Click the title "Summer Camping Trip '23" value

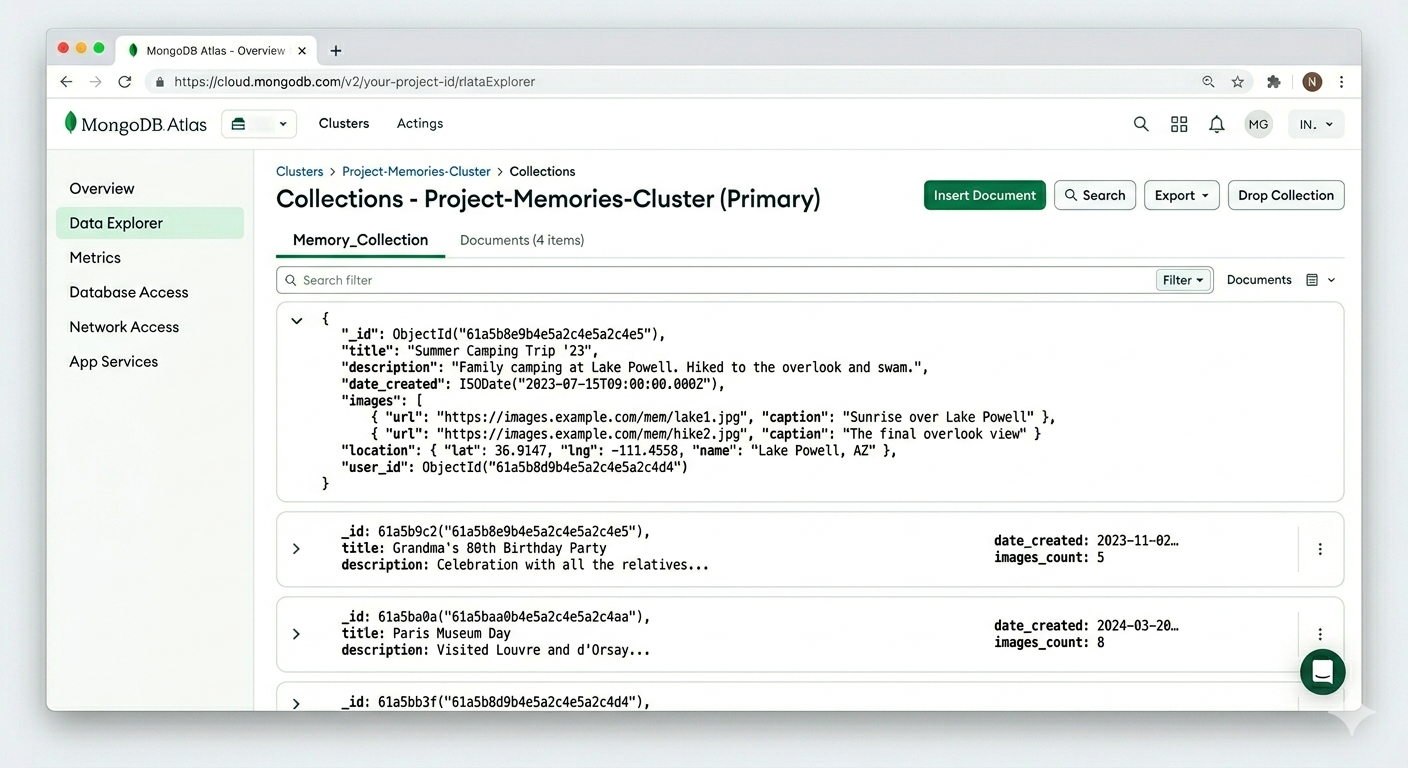coord(502,351)
